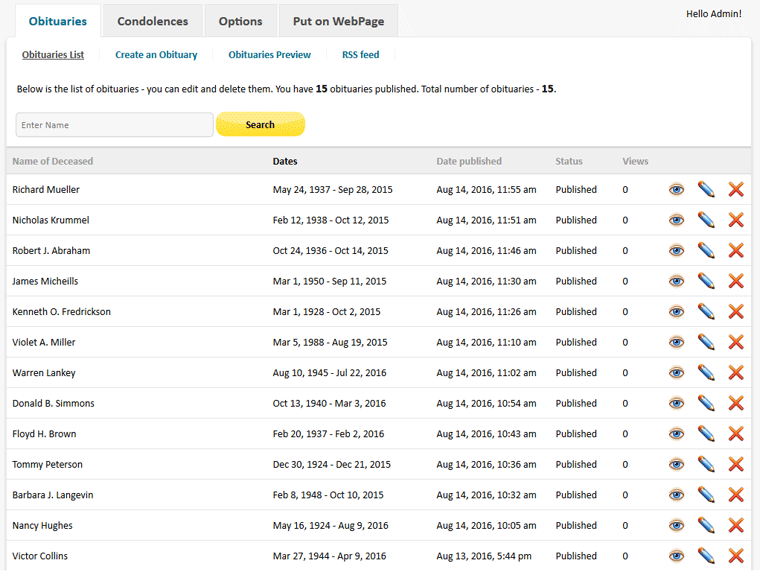Go to Put on WebPage tab

[338, 21]
